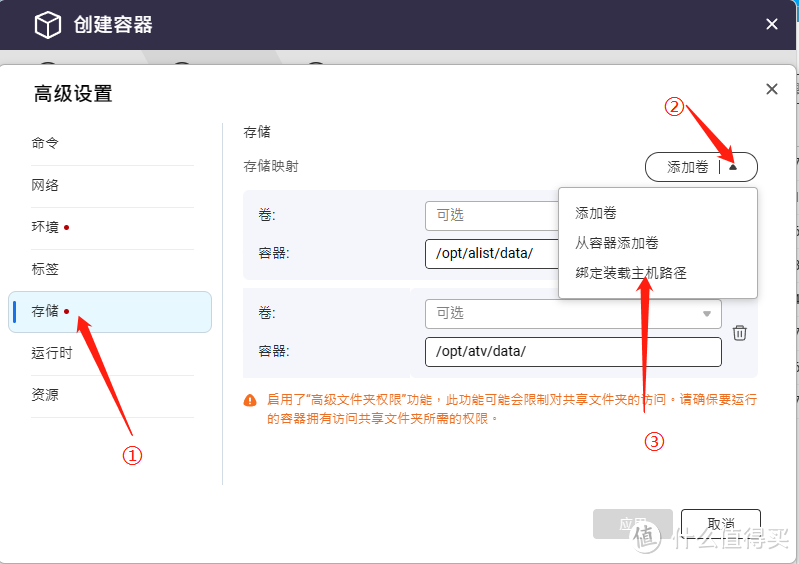Click the 存储映射 label
Viewport: 799px width, 564px height.
coord(271,167)
